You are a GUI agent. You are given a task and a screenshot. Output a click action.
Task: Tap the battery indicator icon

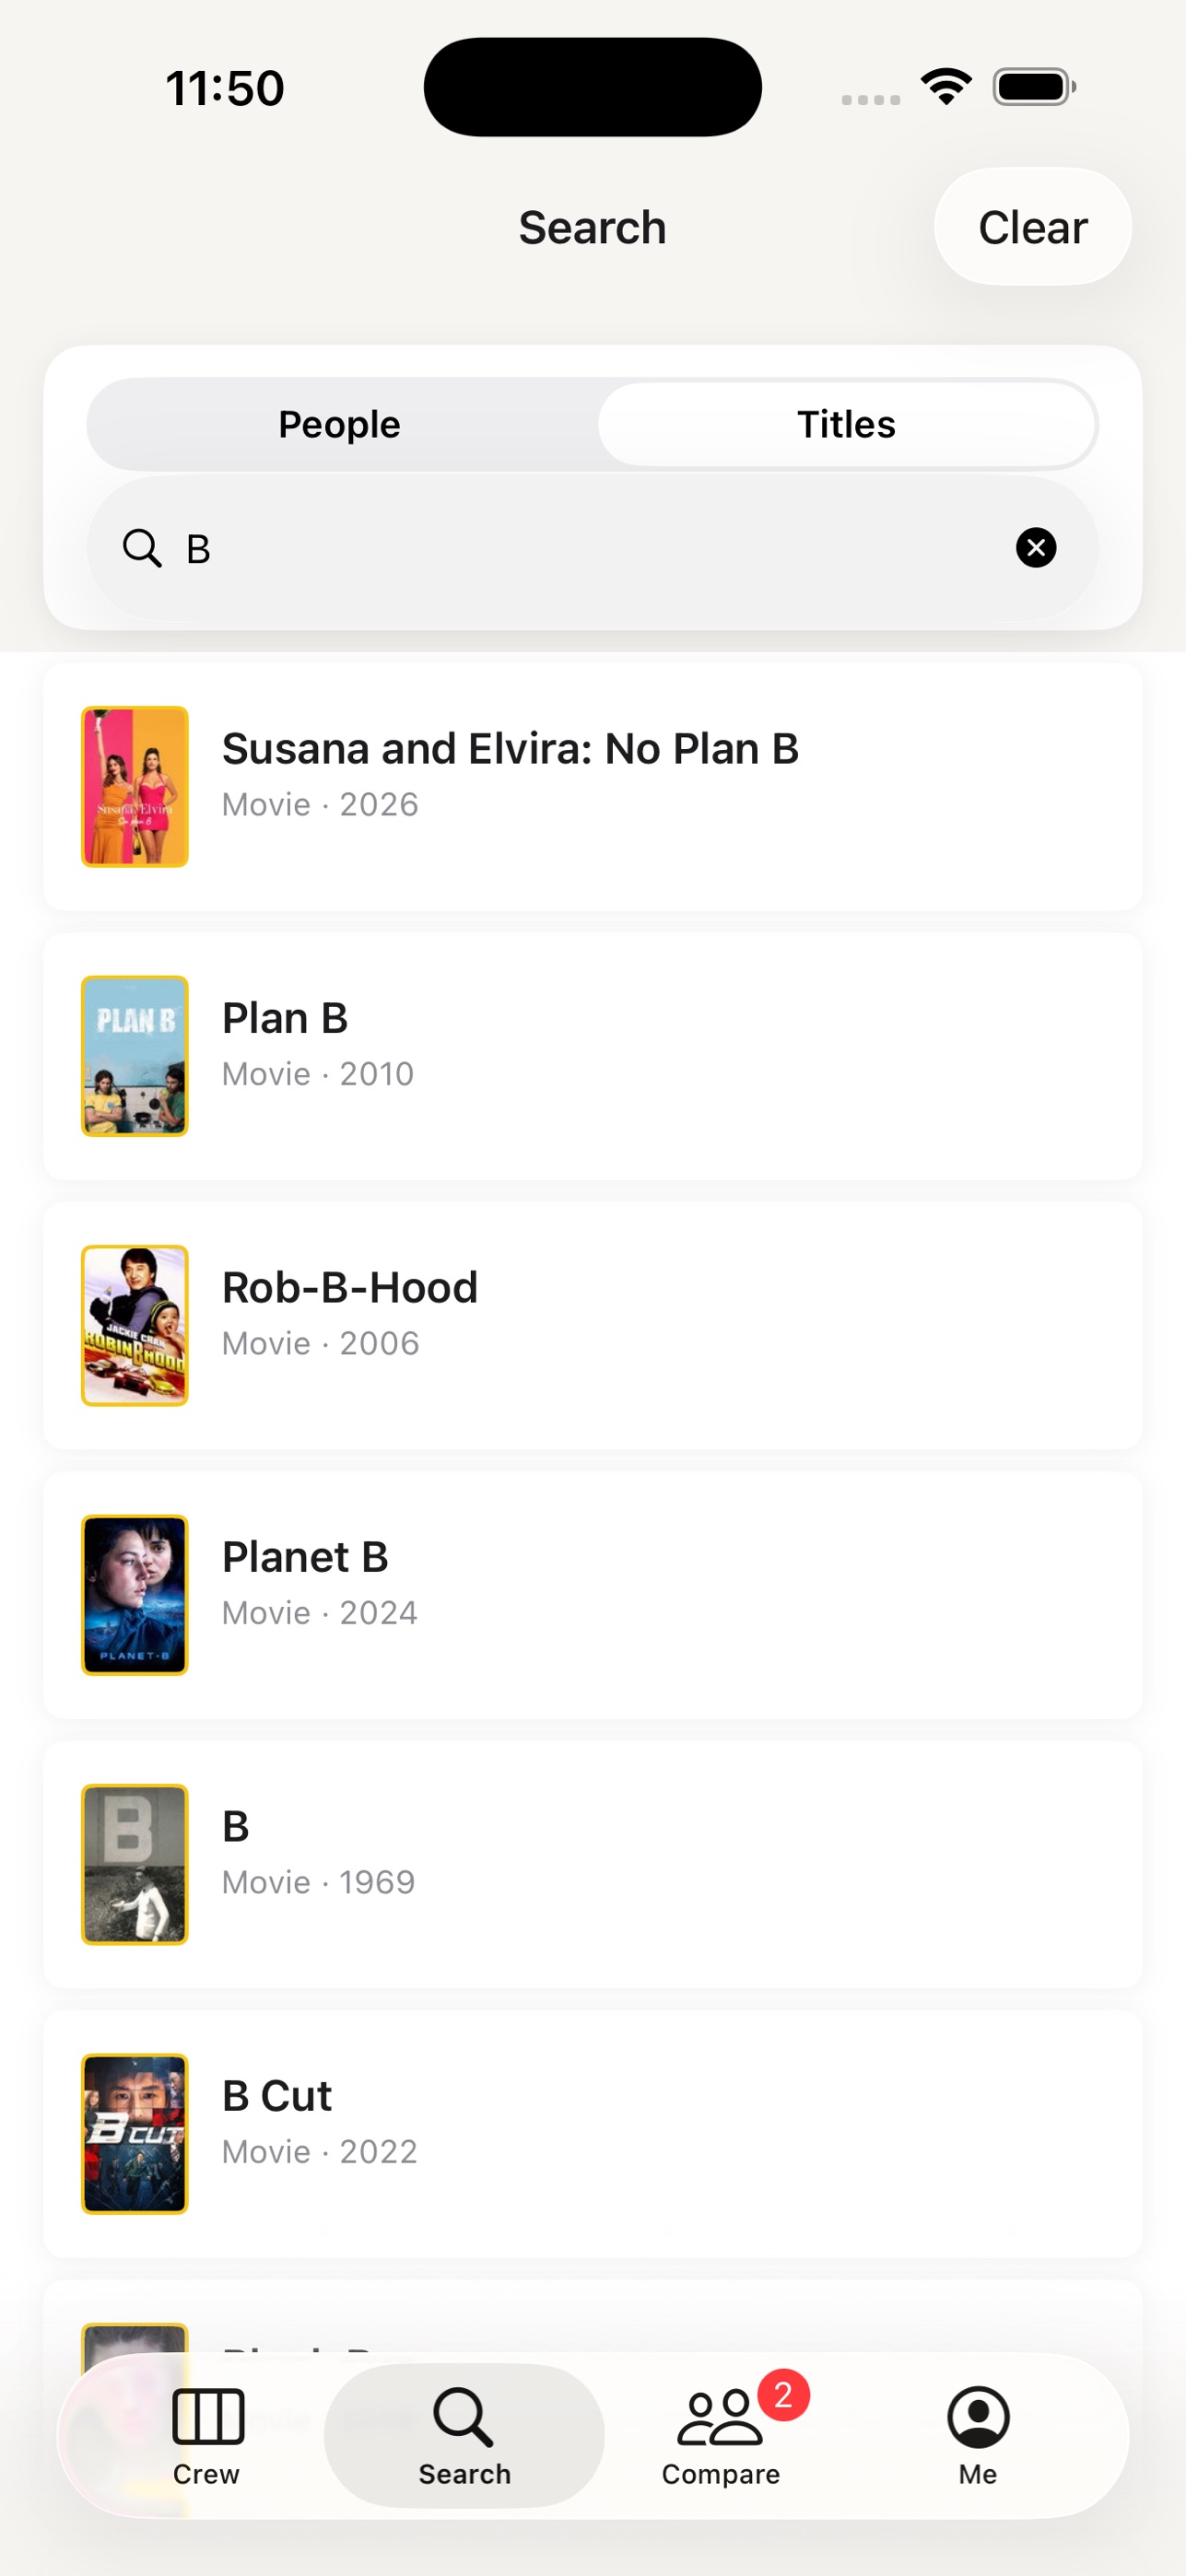click(1034, 87)
